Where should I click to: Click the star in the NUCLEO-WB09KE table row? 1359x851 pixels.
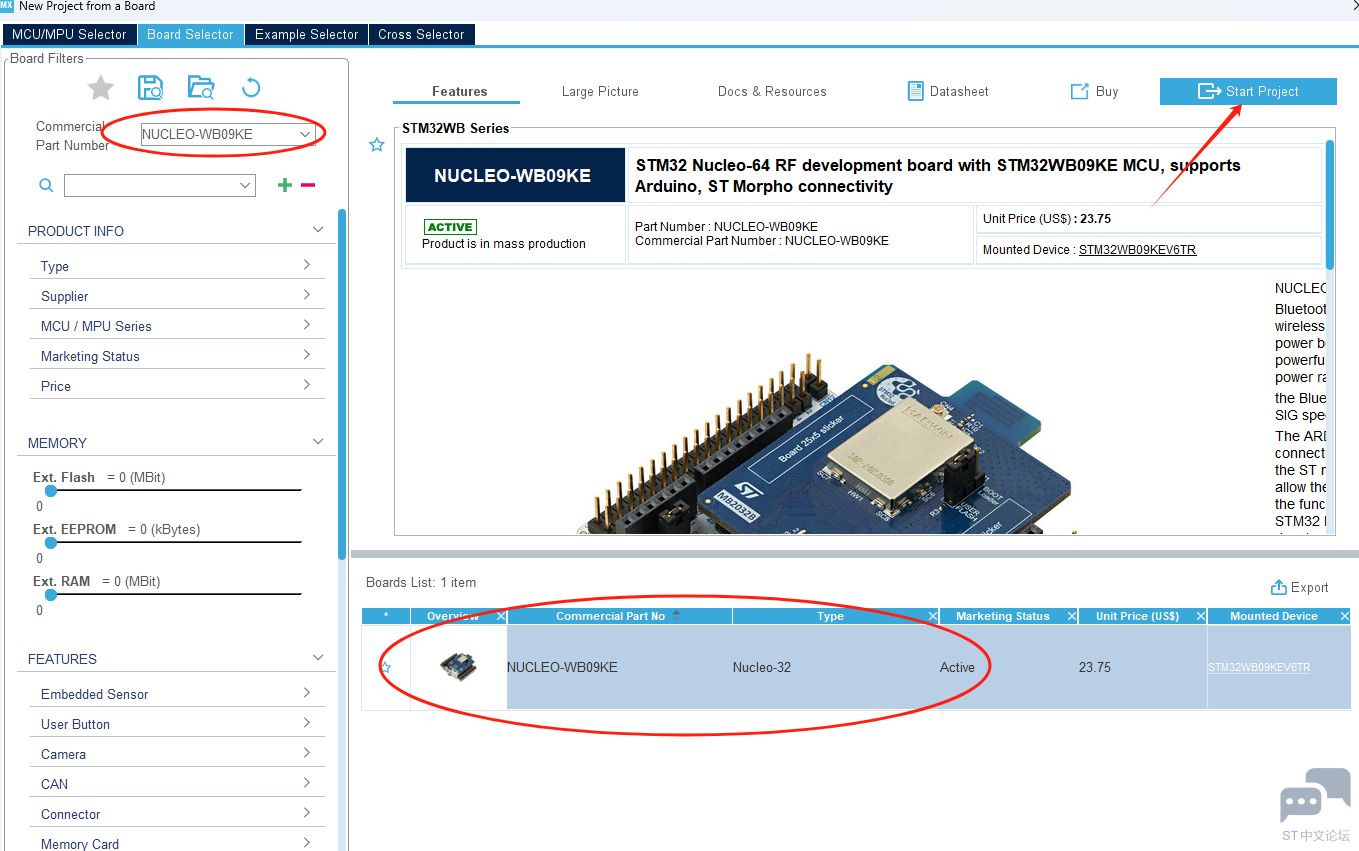pyautogui.click(x=386, y=667)
